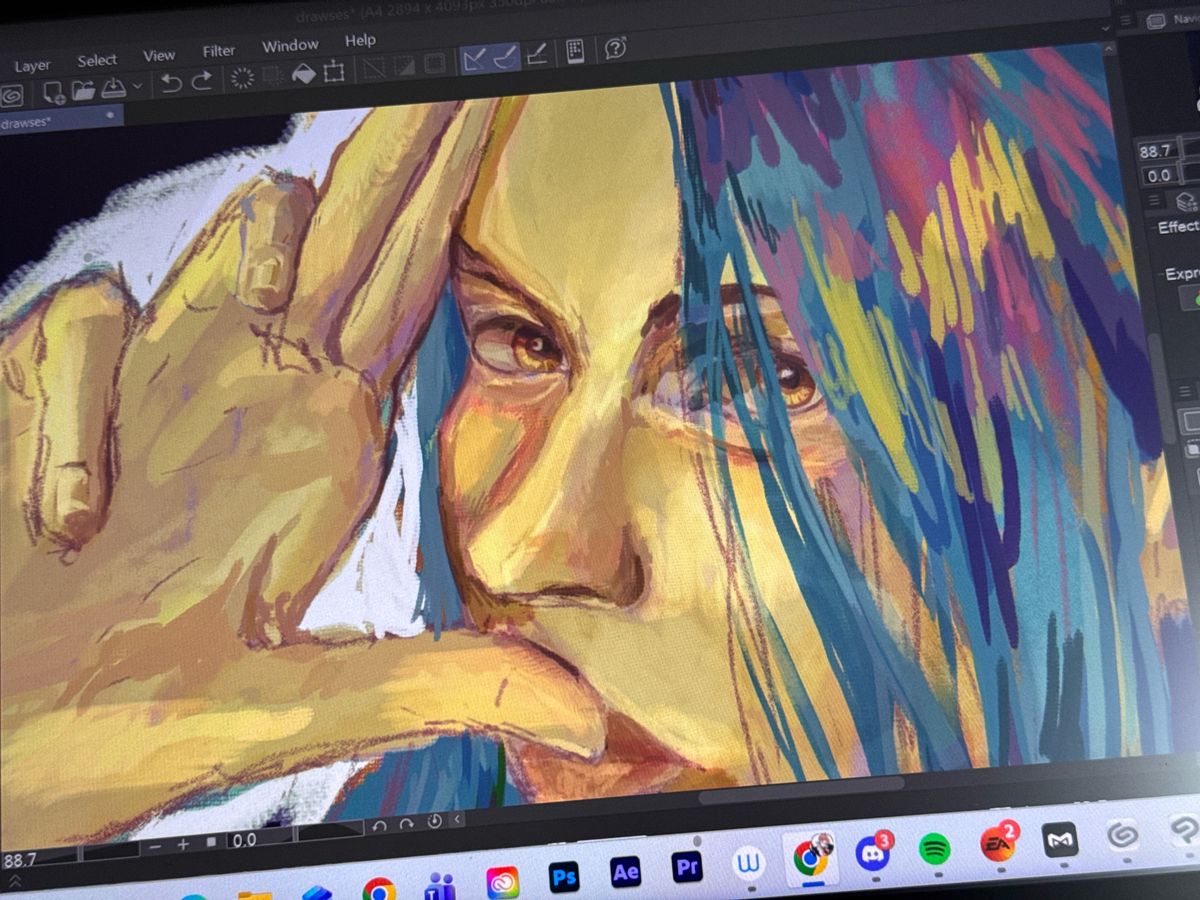Open Spotify from the taskbar
The height and width of the screenshot is (900, 1200).
point(935,848)
